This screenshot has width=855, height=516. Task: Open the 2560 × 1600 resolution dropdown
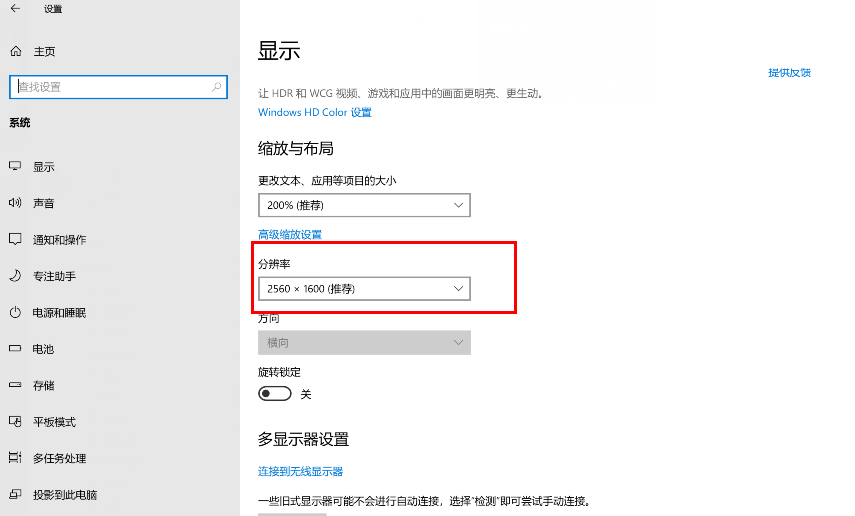coord(364,289)
